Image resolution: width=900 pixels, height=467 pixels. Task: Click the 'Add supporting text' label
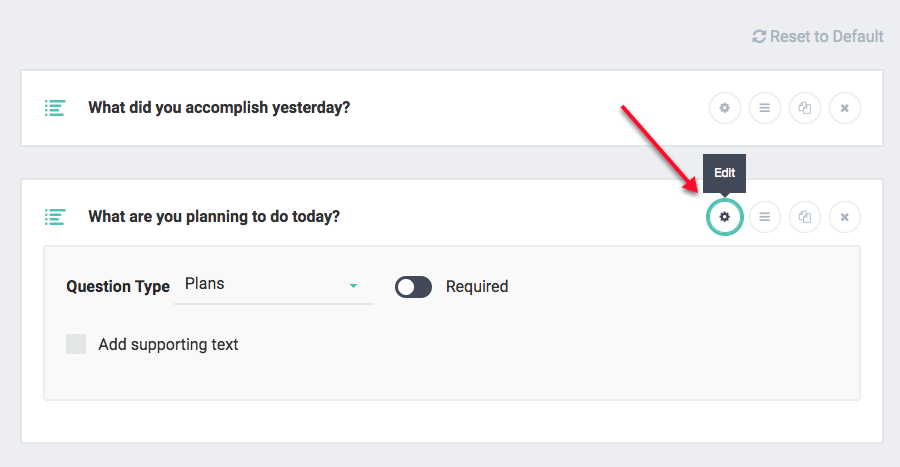point(168,344)
